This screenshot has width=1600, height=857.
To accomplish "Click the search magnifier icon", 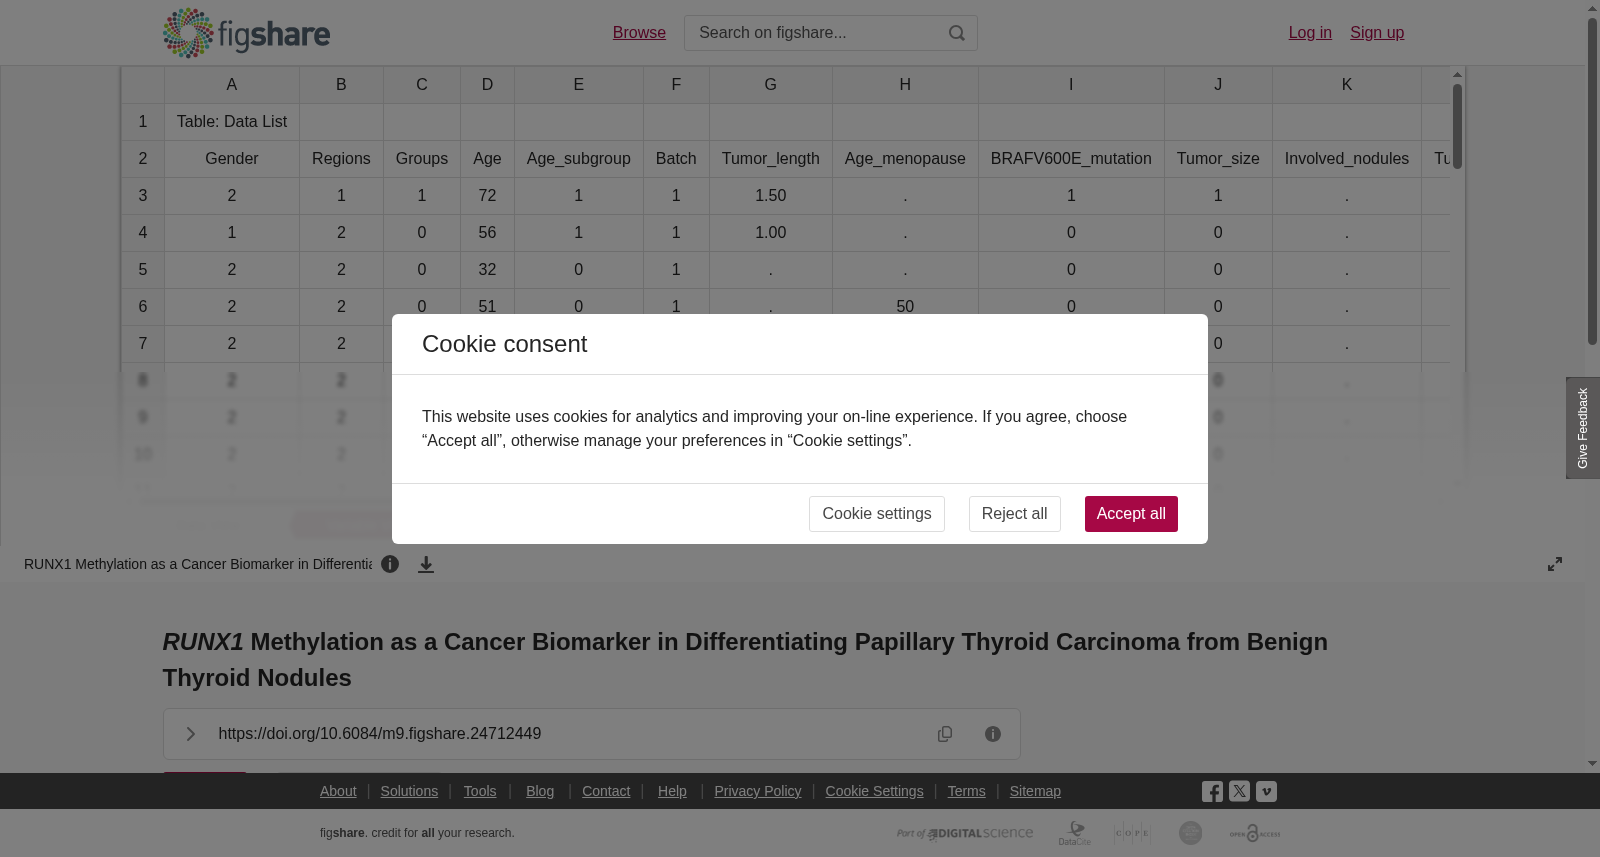I will tap(957, 33).
